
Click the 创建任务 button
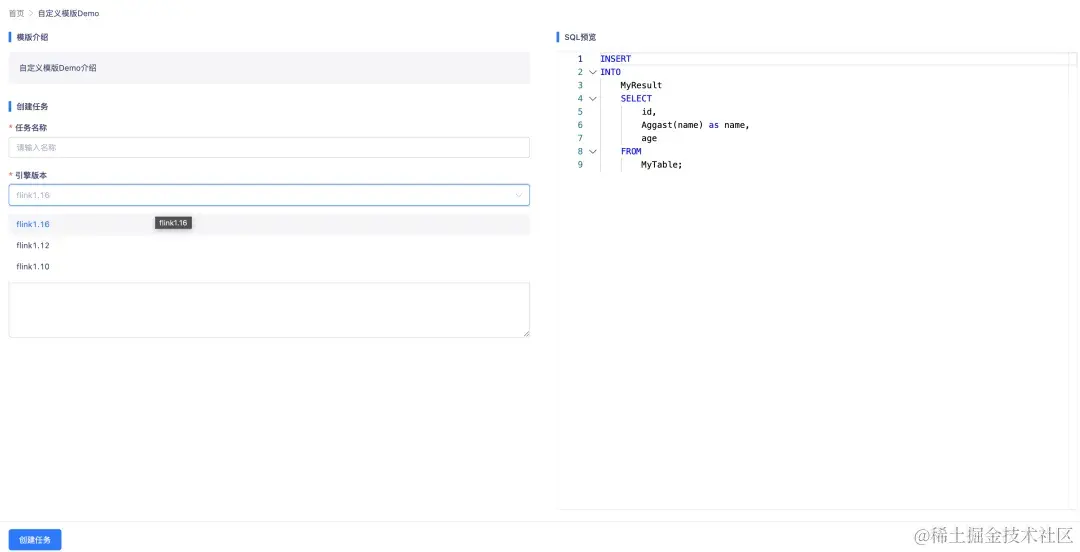(x=35, y=540)
